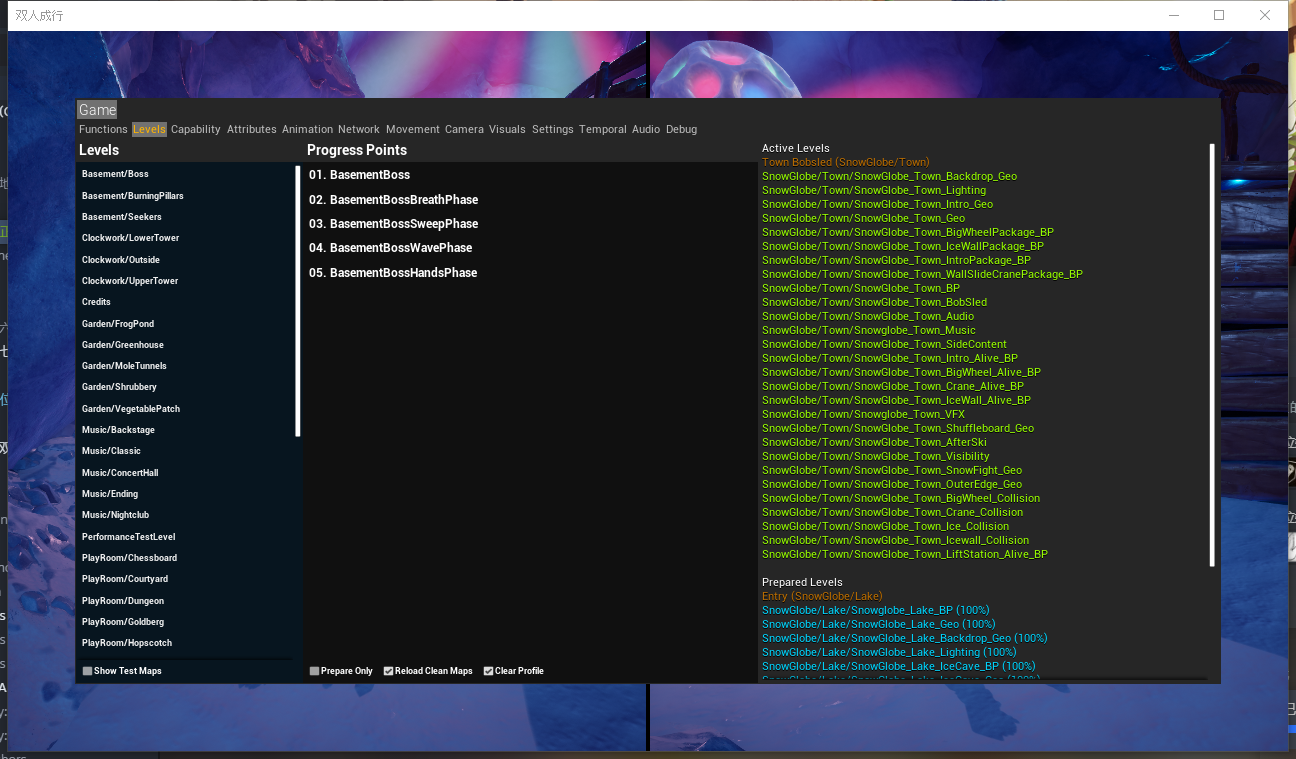The height and width of the screenshot is (759, 1296).
Task: Click Town Bobsled (SnowGlobe/Town) entry
Action: [x=845, y=162]
